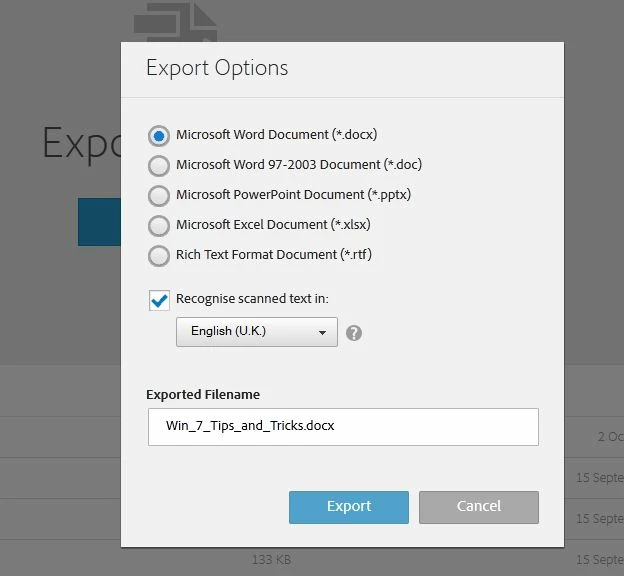The width and height of the screenshot is (624, 576).
Task: Select Microsoft PowerPoint Document (*.pptx) radio
Action: click(159, 196)
